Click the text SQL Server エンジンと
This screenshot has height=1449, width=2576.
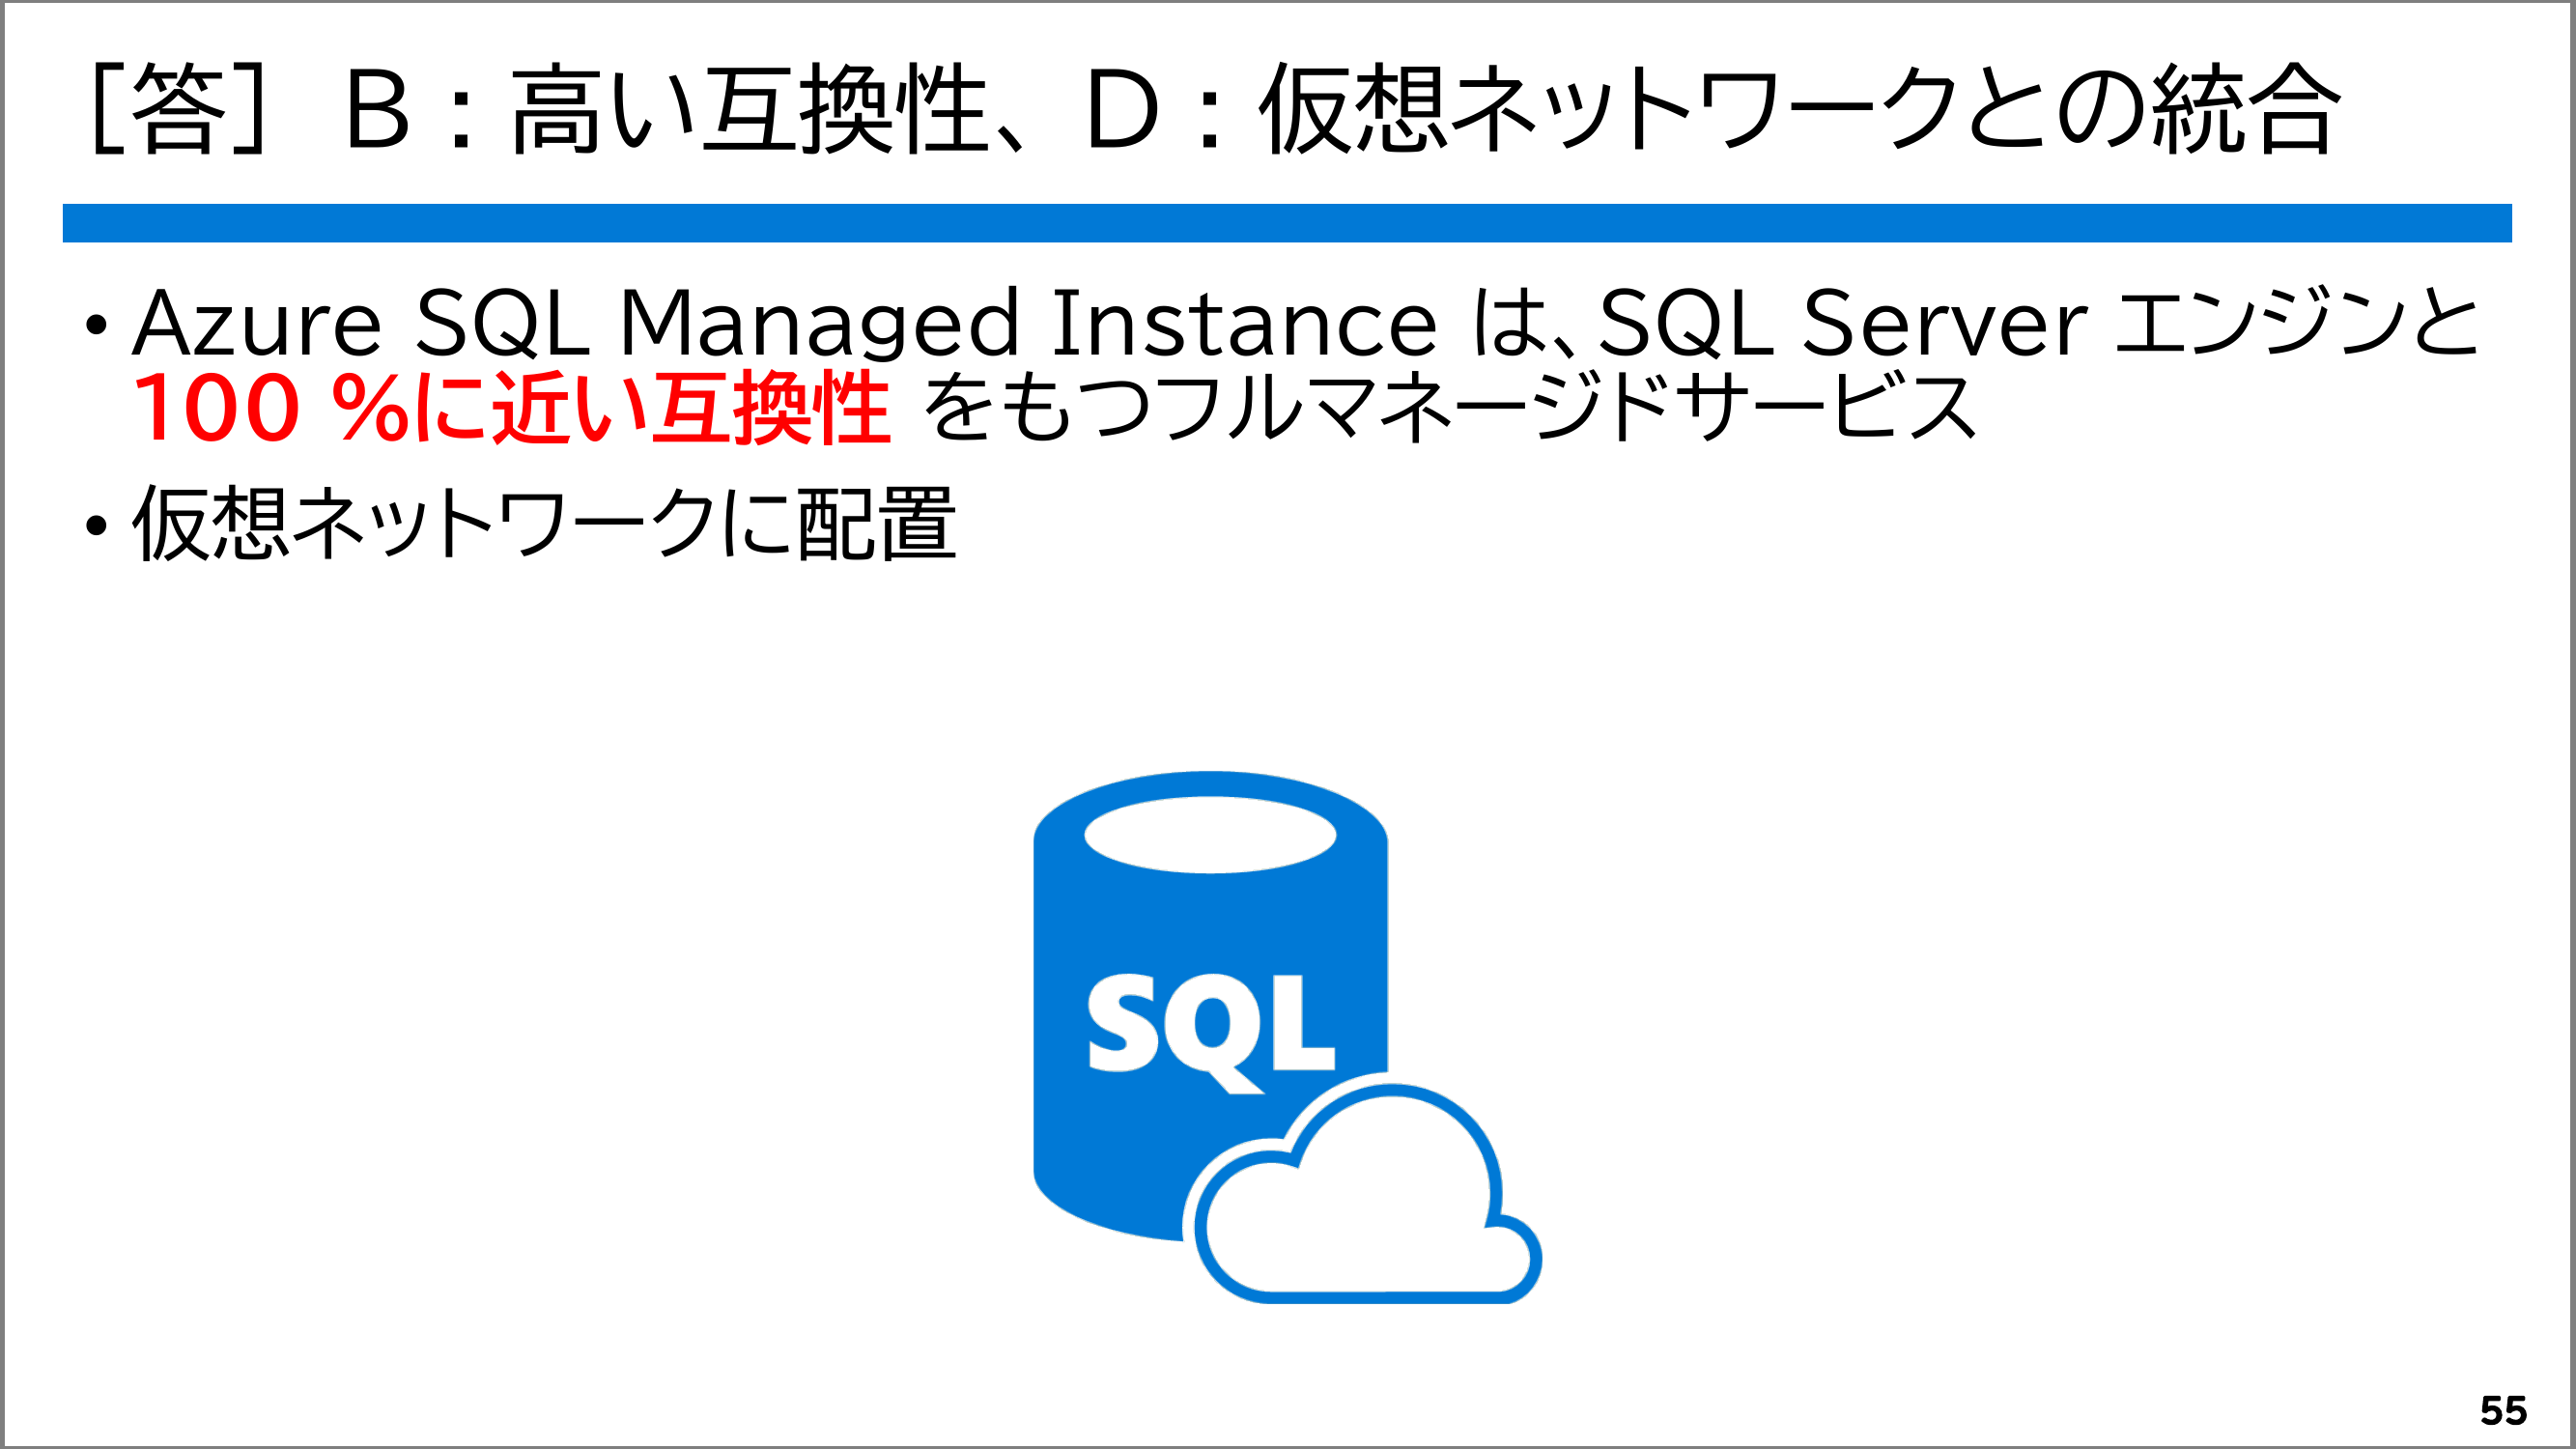point(2037,324)
